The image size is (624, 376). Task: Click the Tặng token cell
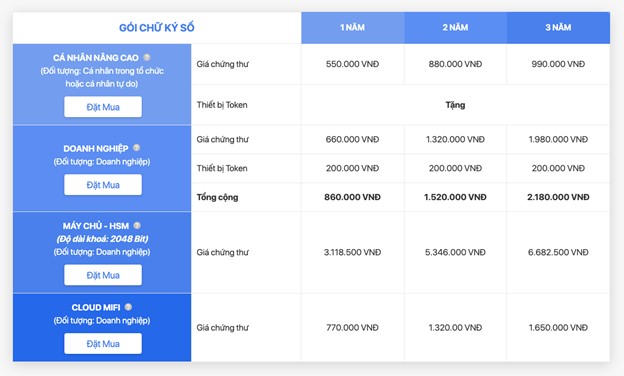[455, 105]
